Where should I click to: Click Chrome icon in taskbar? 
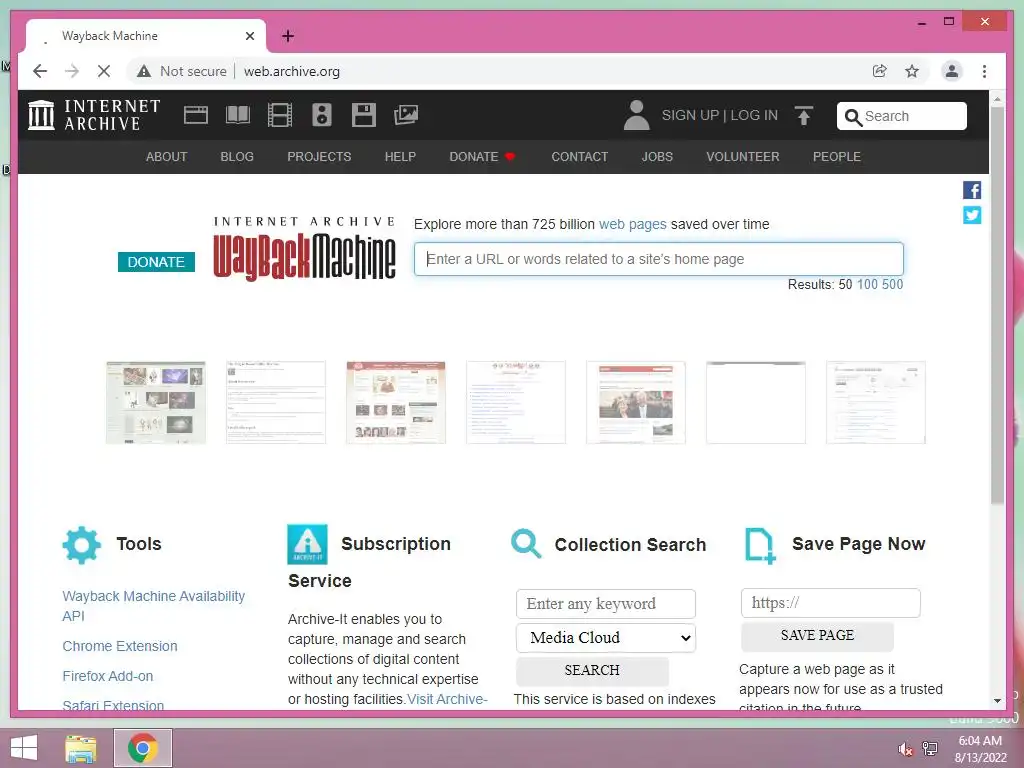click(143, 748)
